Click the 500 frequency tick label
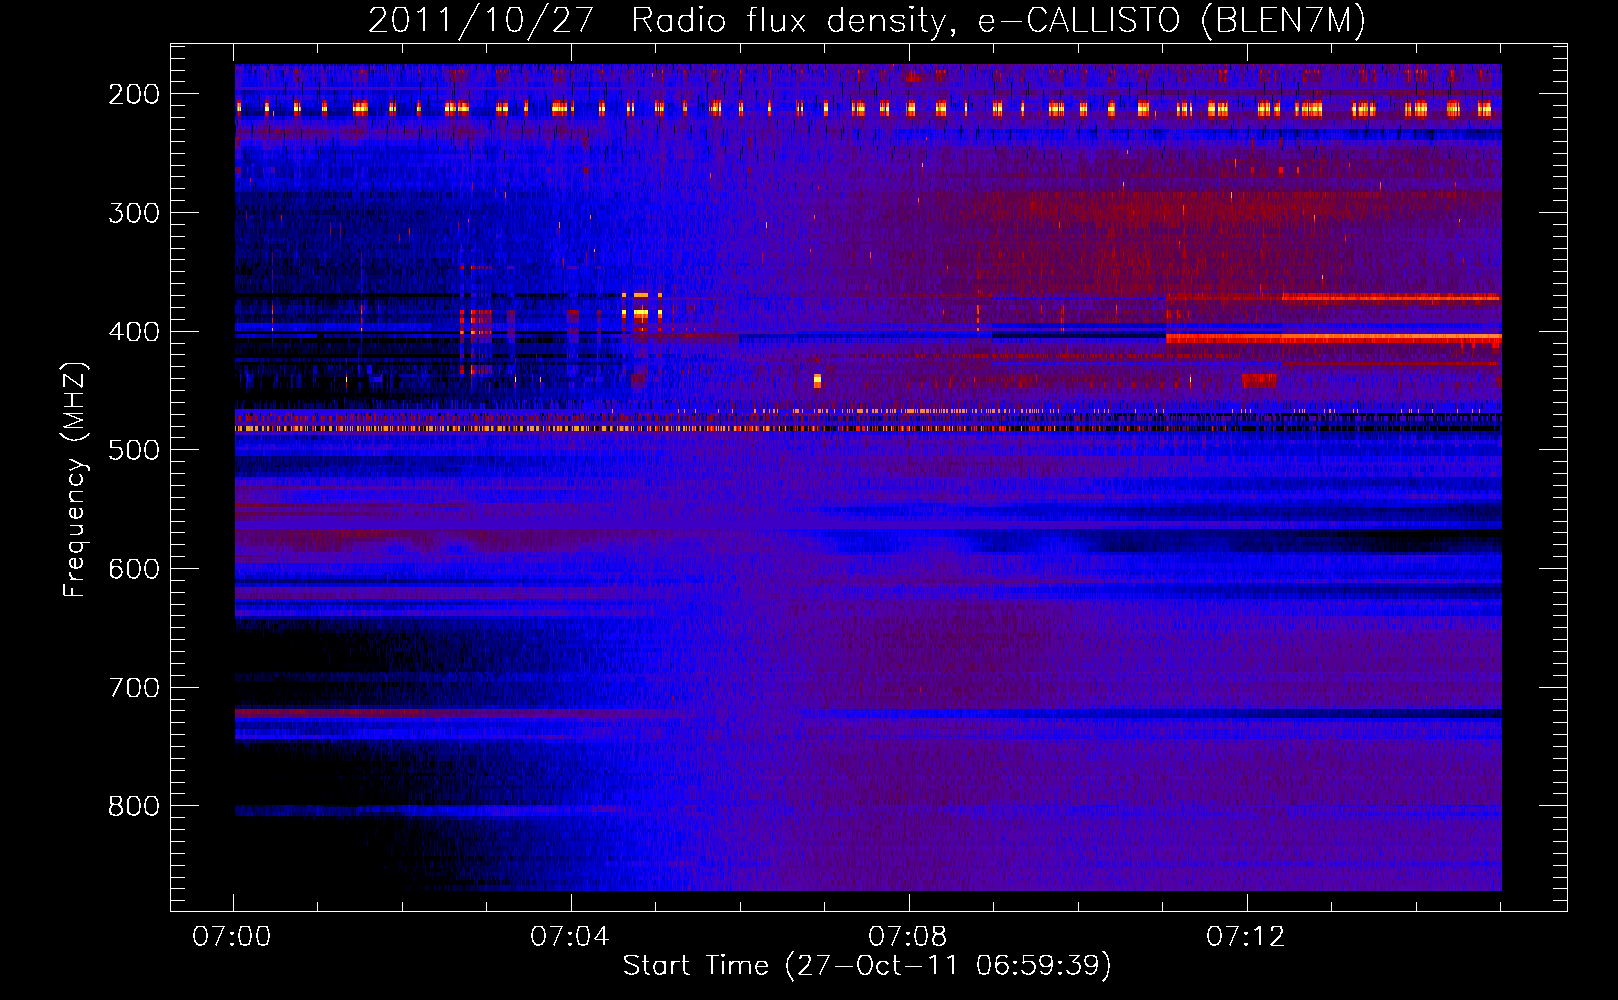This screenshot has width=1618, height=1000. pos(134,450)
